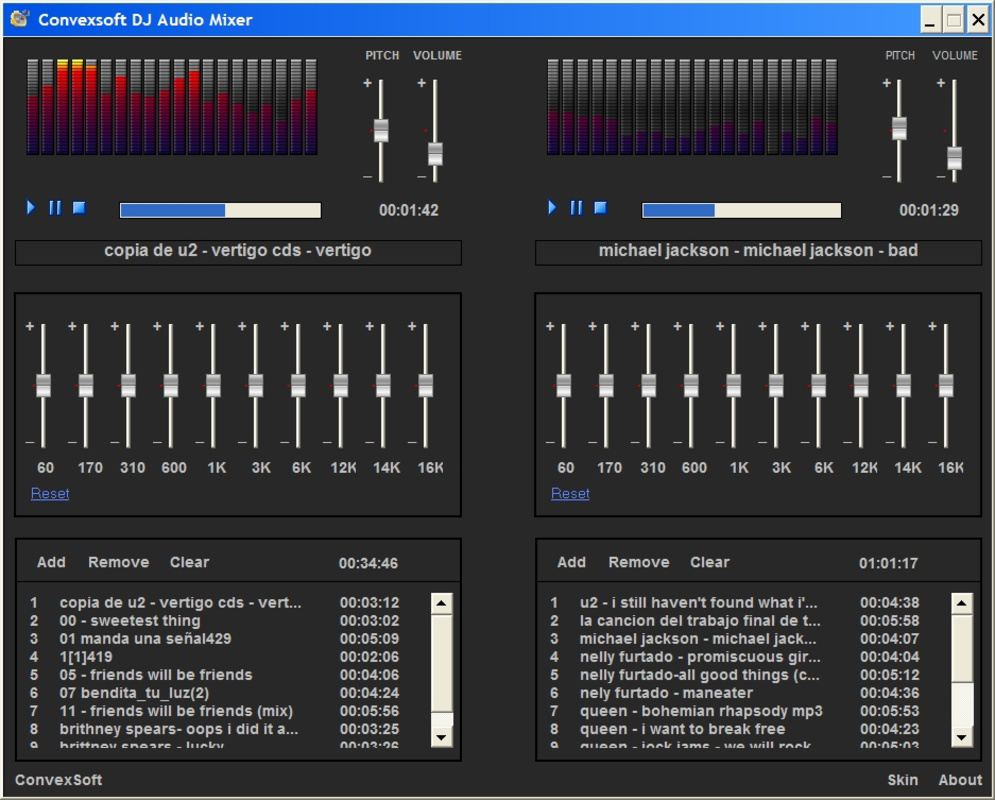This screenshot has width=995, height=800.
Task: Select 'brithney spears- oops i did it a...' track
Action: pyautogui.click(x=213, y=729)
